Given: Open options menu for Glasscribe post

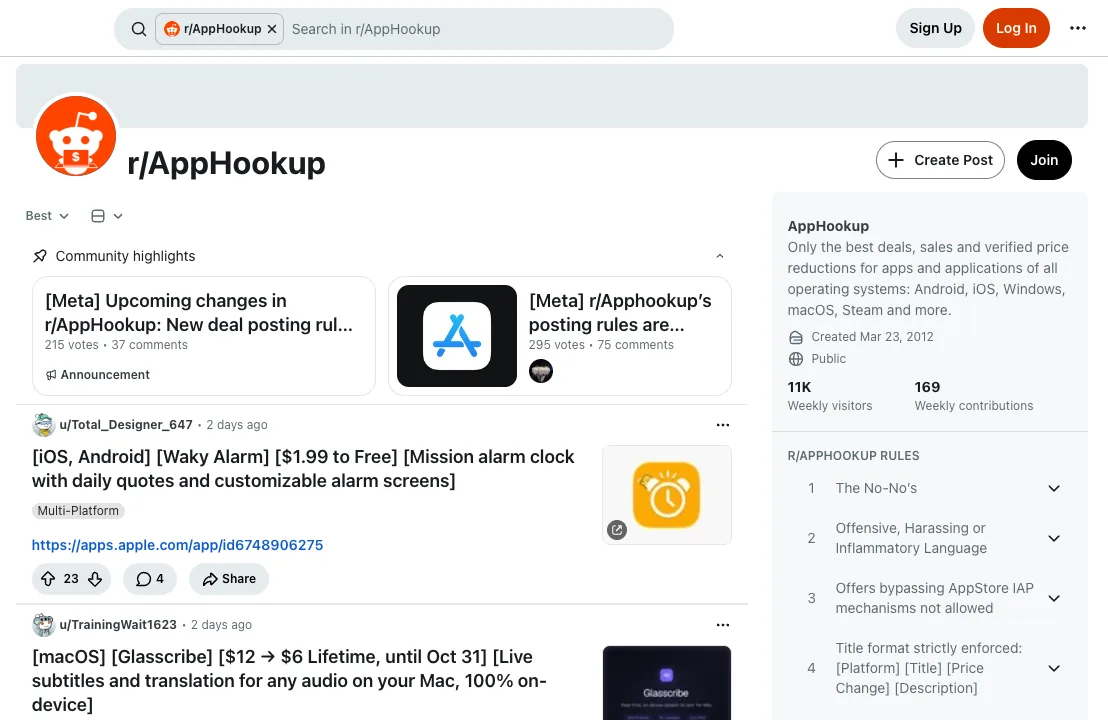Looking at the screenshot, I should click(x=722, y=625).
